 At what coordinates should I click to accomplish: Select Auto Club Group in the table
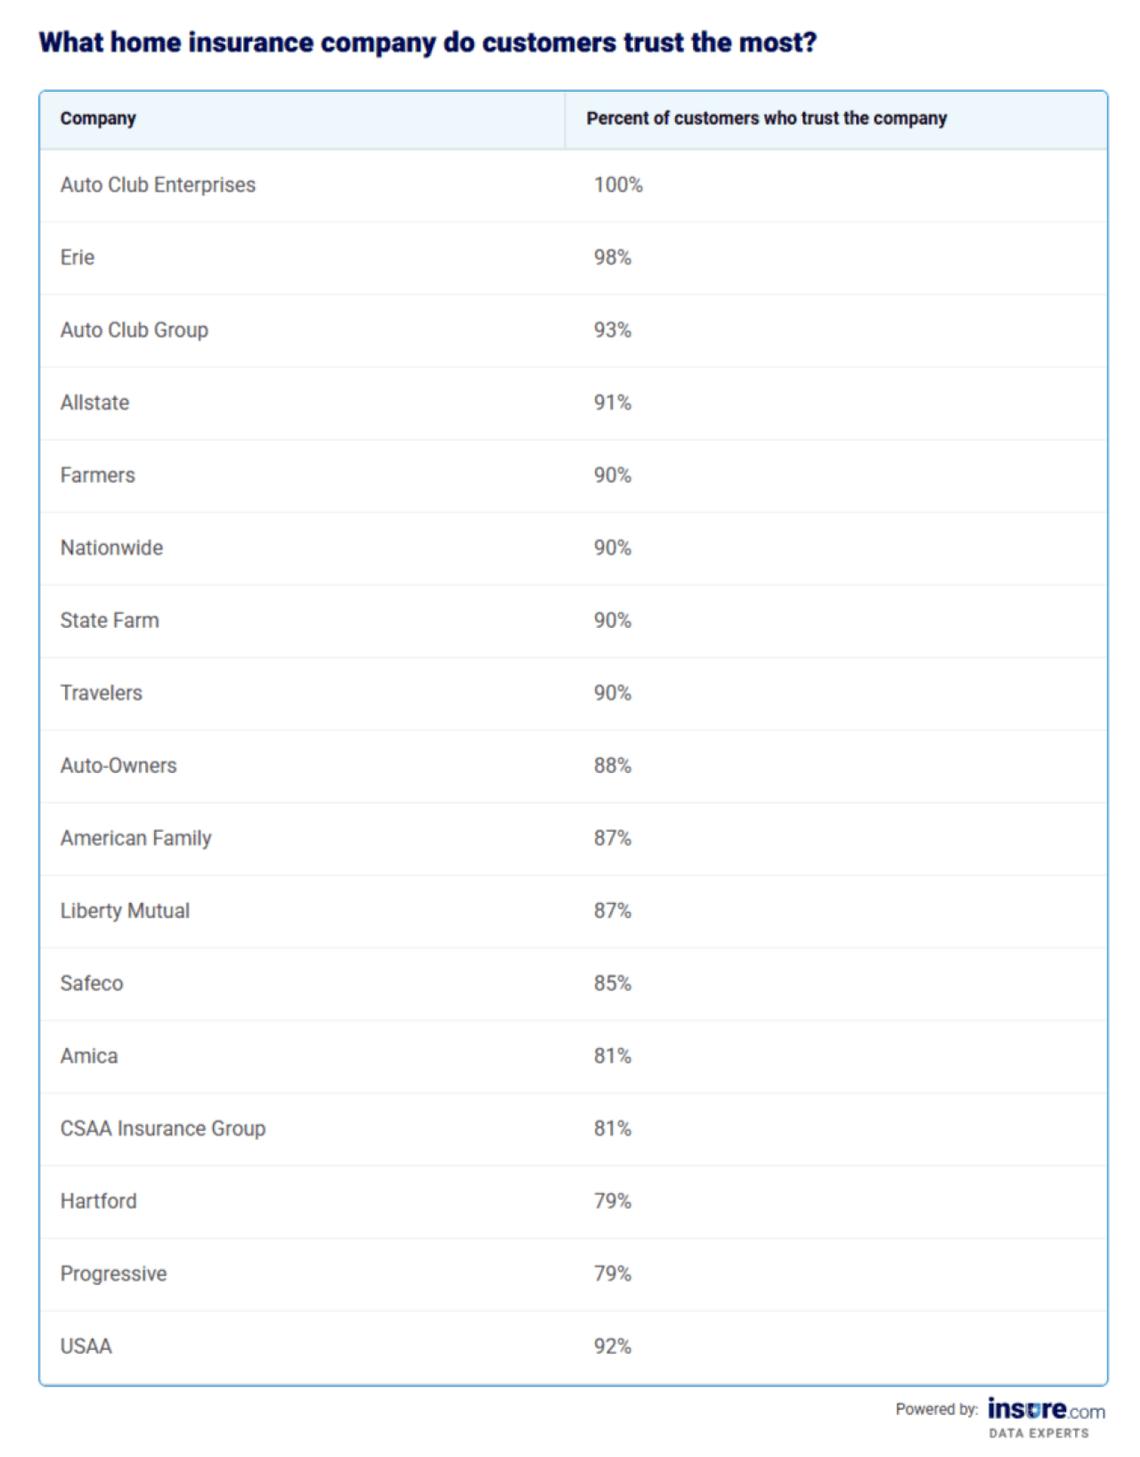click(134, 330)
